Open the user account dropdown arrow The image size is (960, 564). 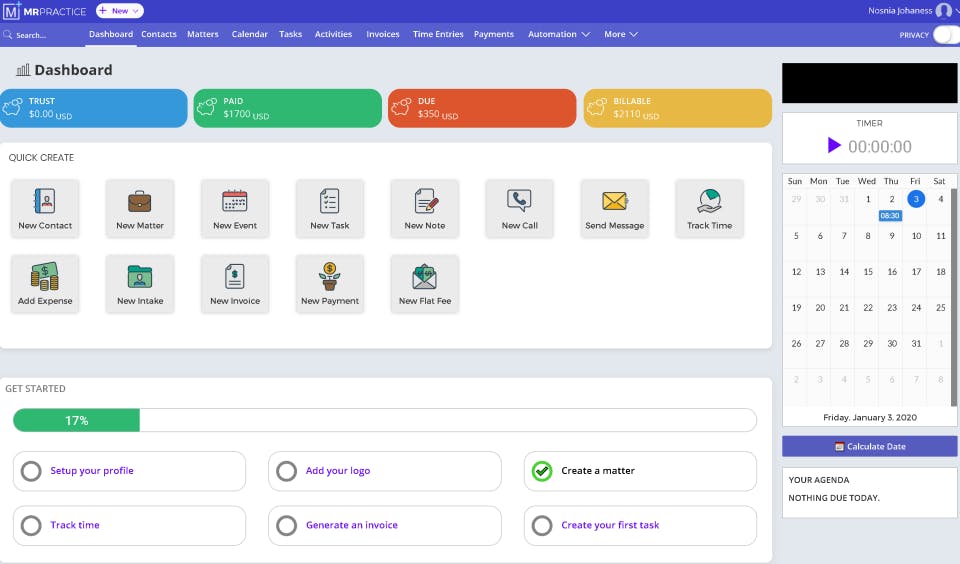pyautogui.click(x=957, y=11)
